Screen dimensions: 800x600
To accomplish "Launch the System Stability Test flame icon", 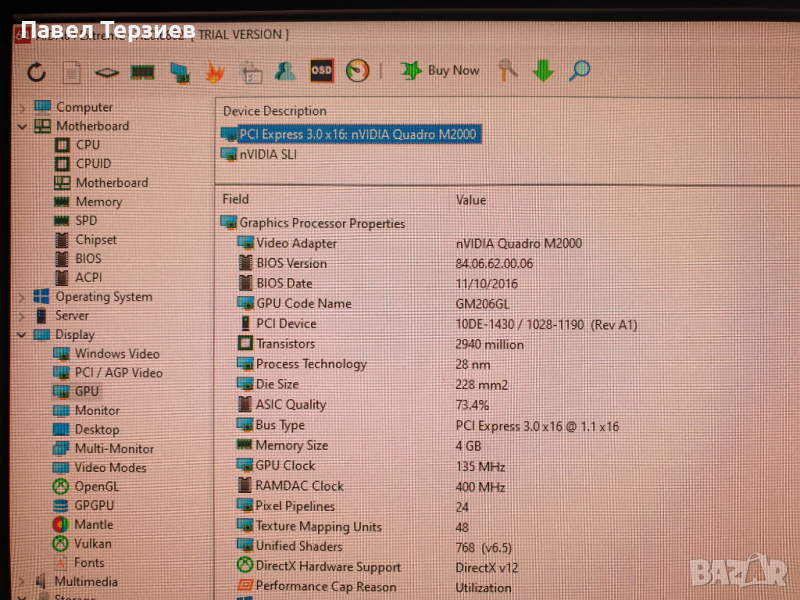I will point(215,72).
